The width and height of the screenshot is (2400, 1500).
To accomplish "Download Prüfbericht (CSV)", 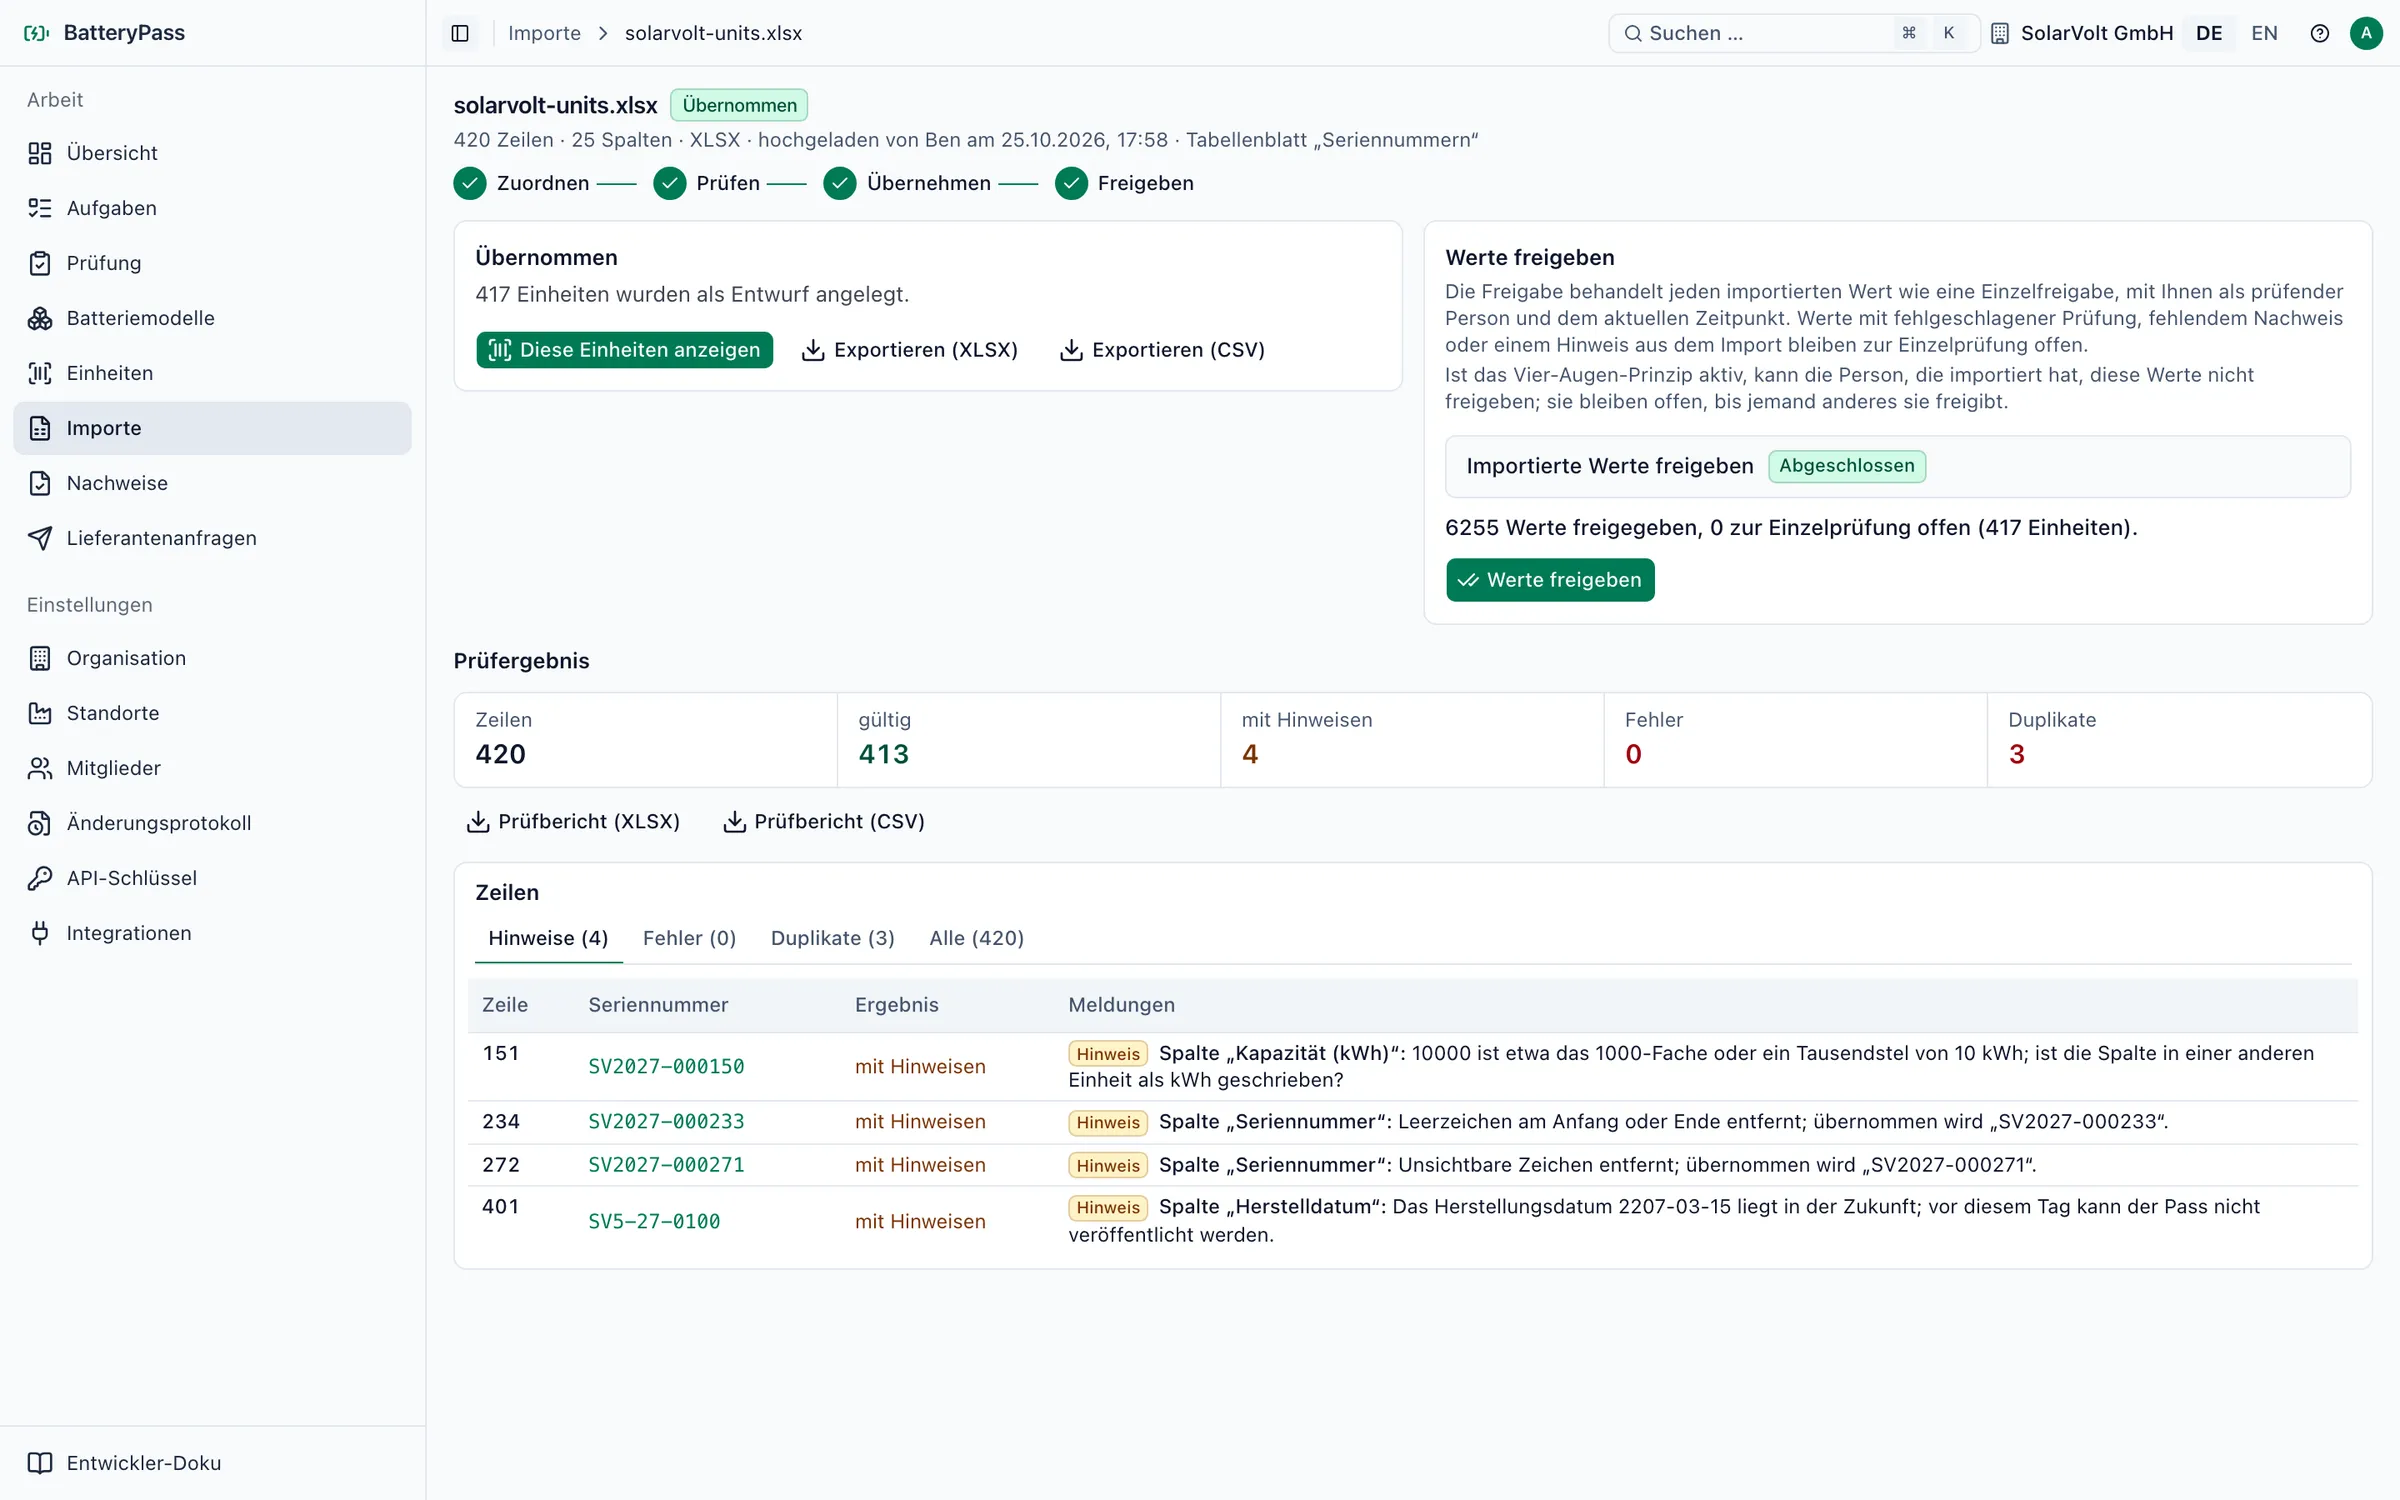I will 825,821.
